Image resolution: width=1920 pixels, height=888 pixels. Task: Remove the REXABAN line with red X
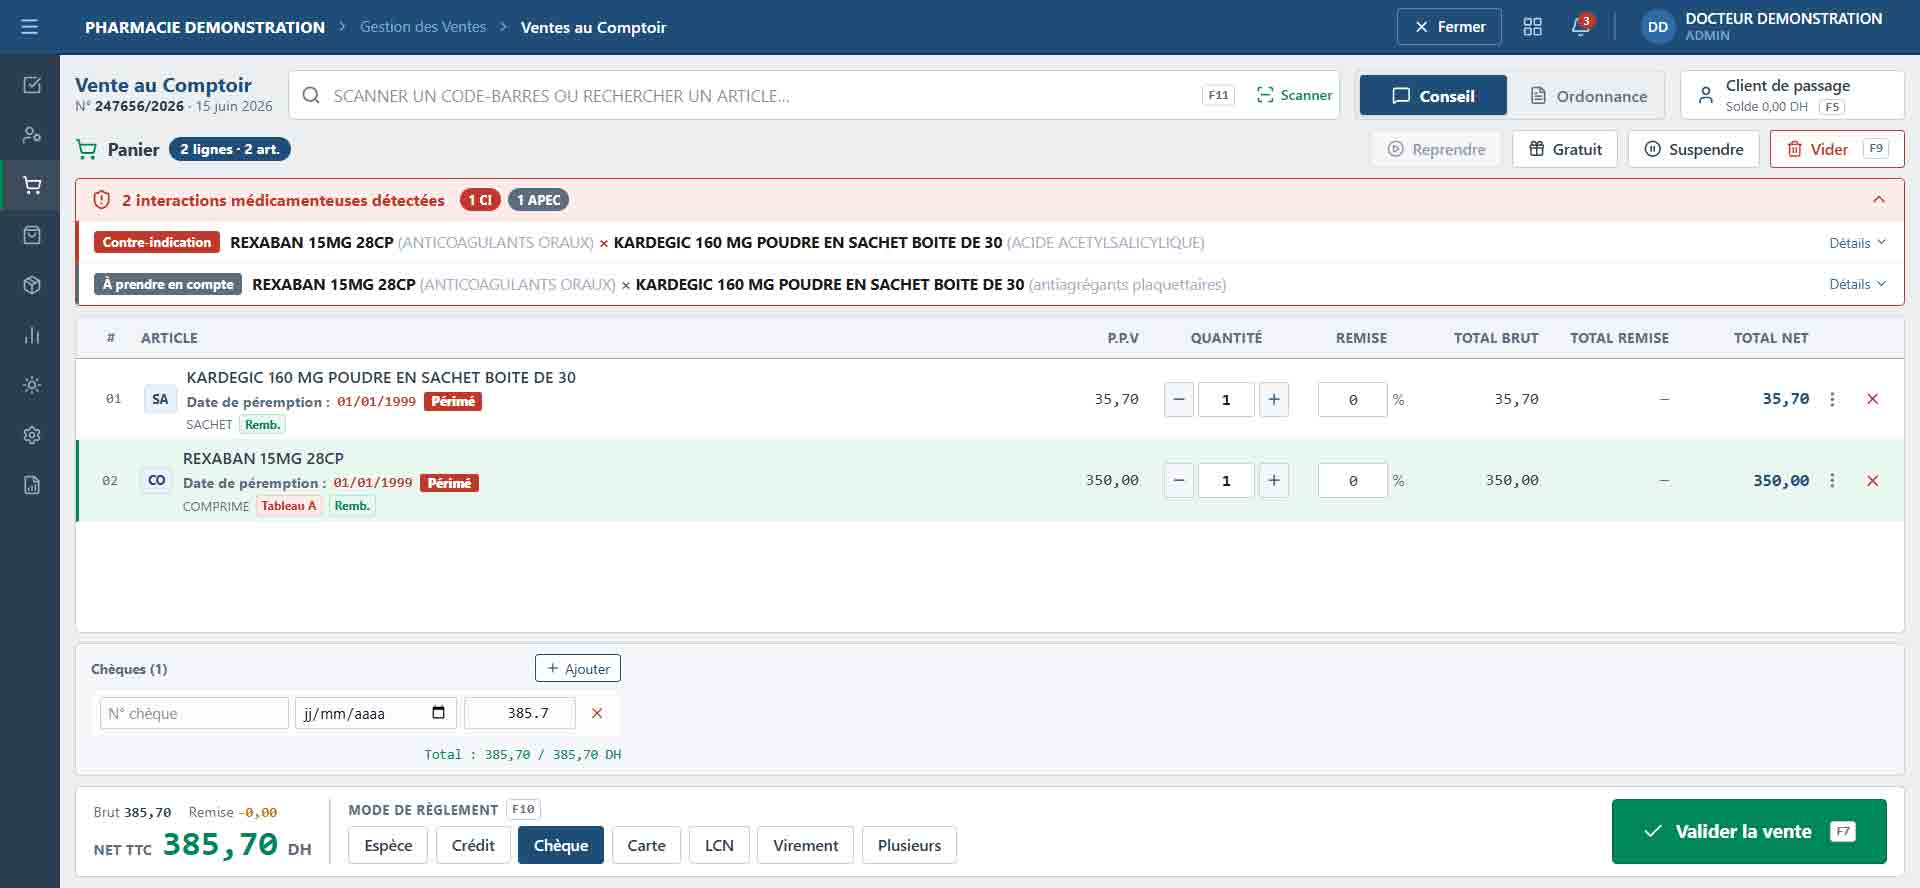[1873, 480]
